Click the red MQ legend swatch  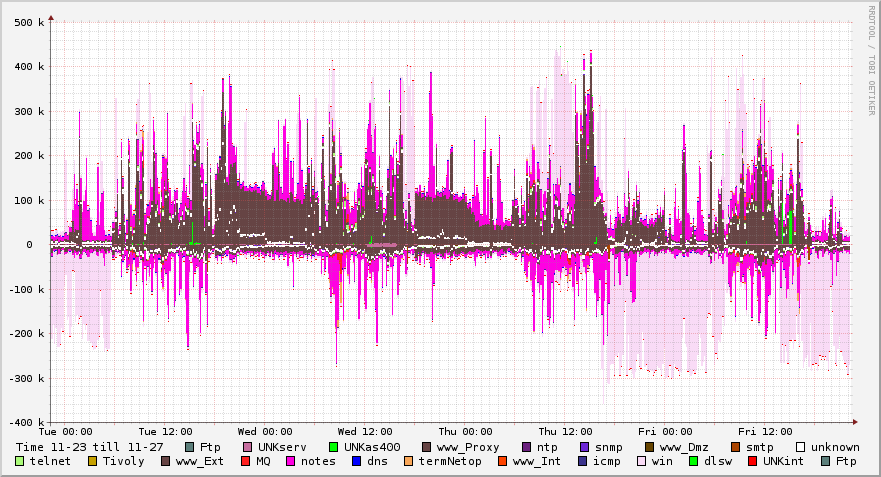coord(246,461)
